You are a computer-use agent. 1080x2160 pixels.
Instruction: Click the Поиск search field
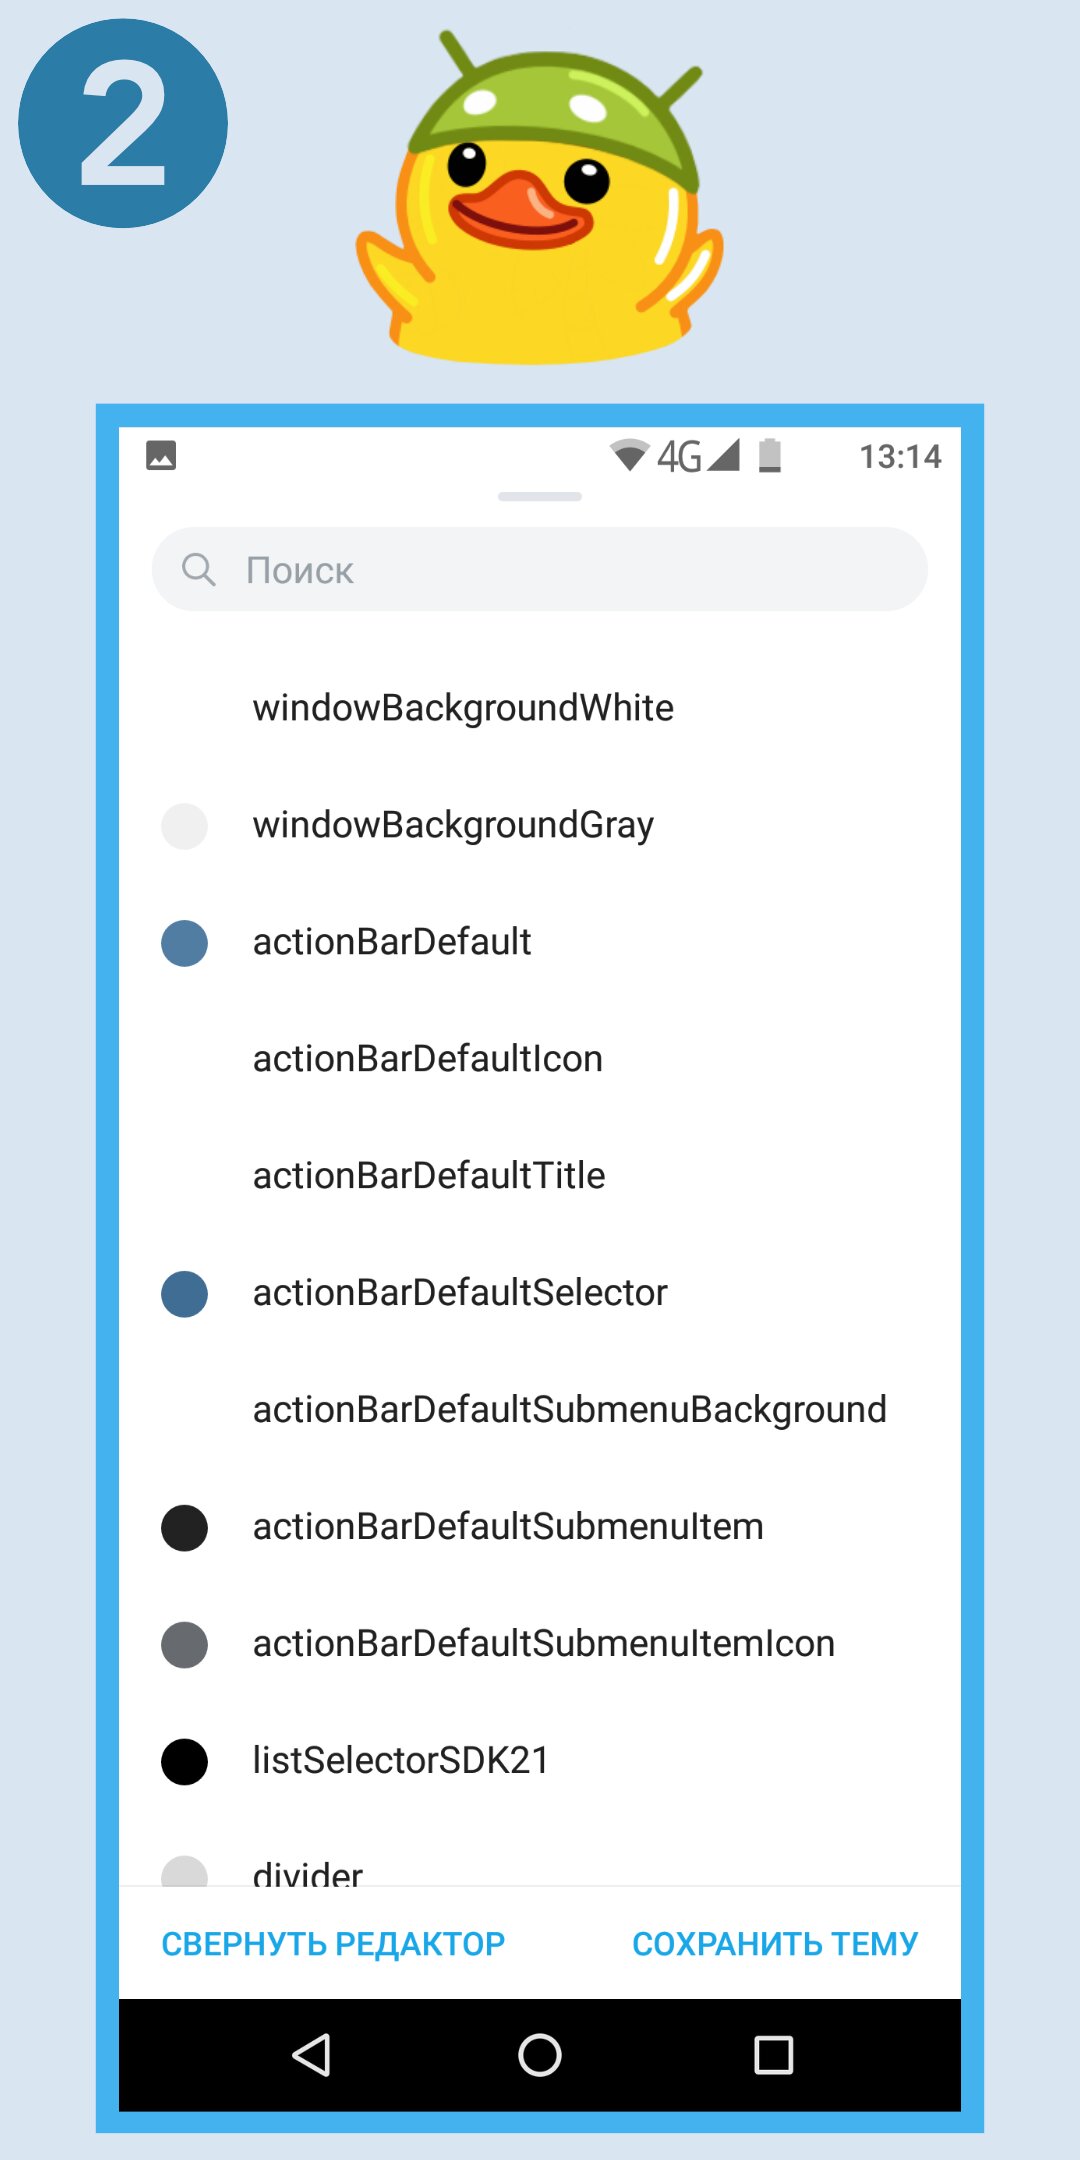(540, 569)
